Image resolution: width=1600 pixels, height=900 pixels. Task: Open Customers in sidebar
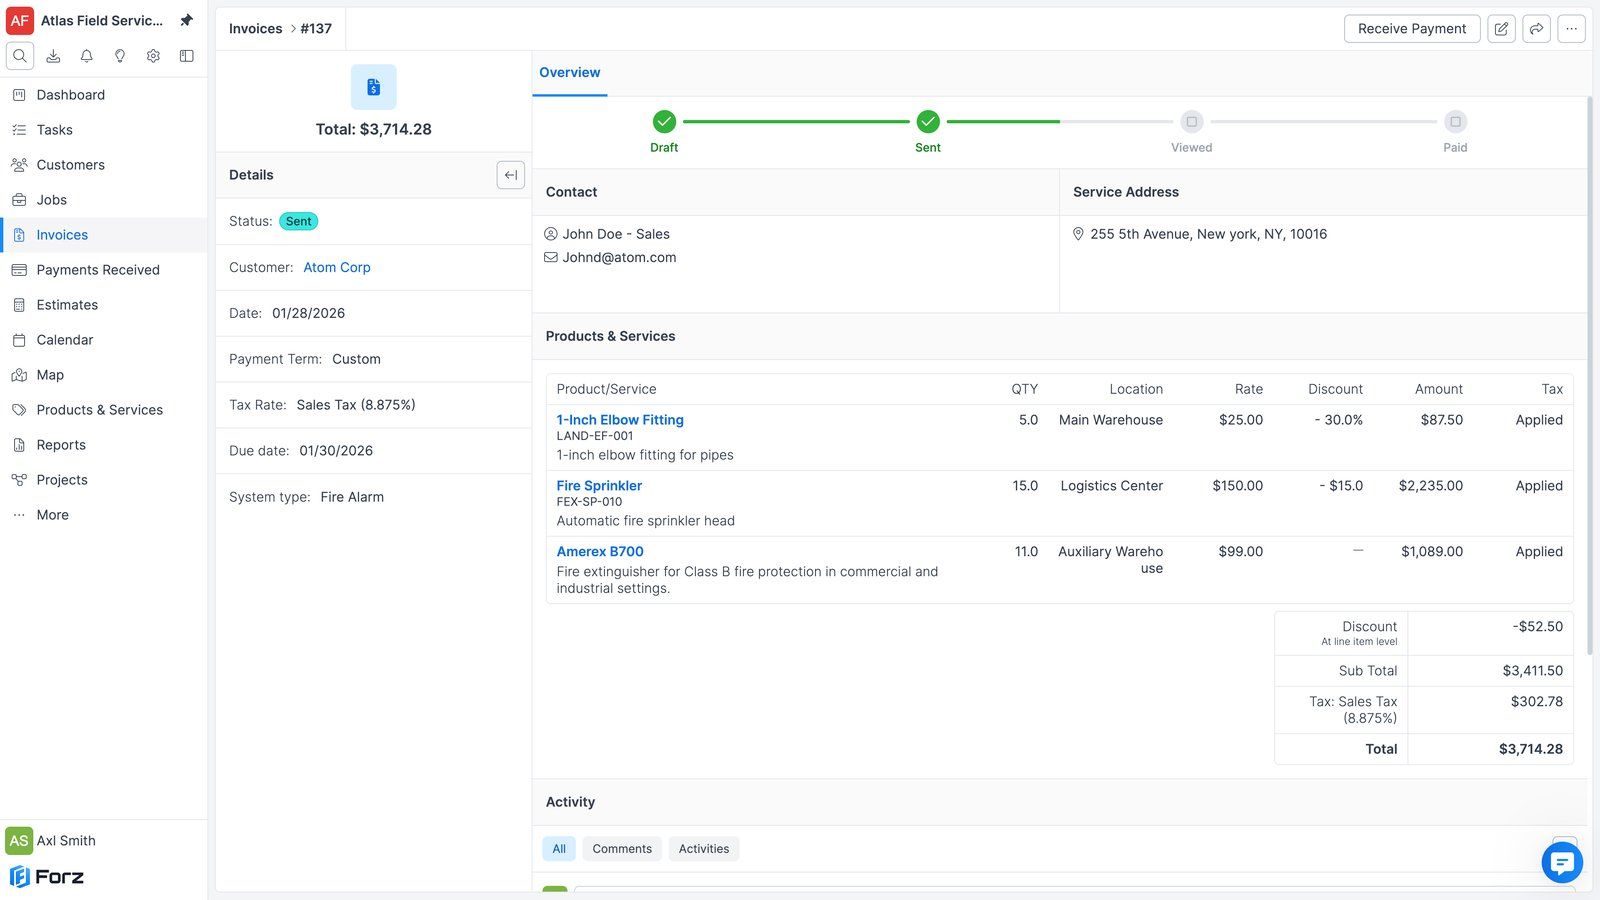104,165
